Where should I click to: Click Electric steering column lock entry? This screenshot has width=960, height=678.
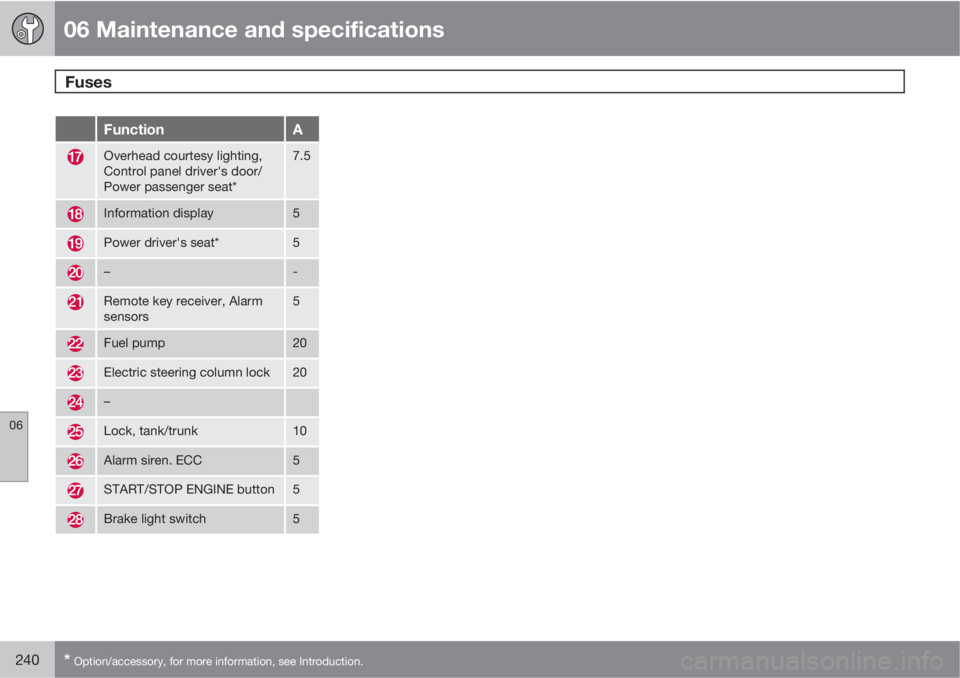(187, 372)
